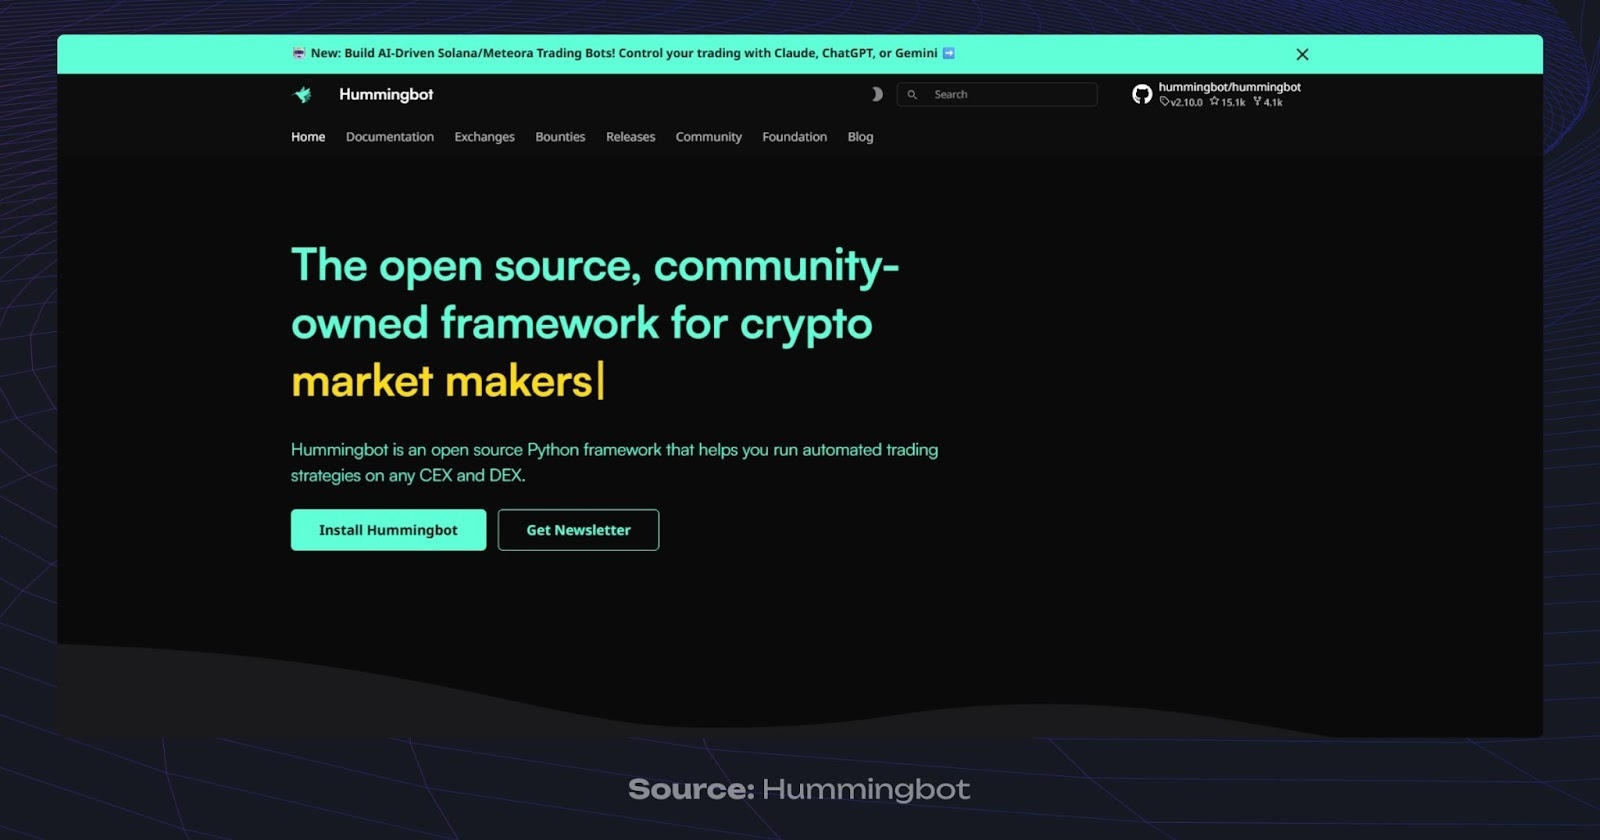The image size is (1600, 840).
Task: Switch to the Releases tab
Action: coord(630,137)
